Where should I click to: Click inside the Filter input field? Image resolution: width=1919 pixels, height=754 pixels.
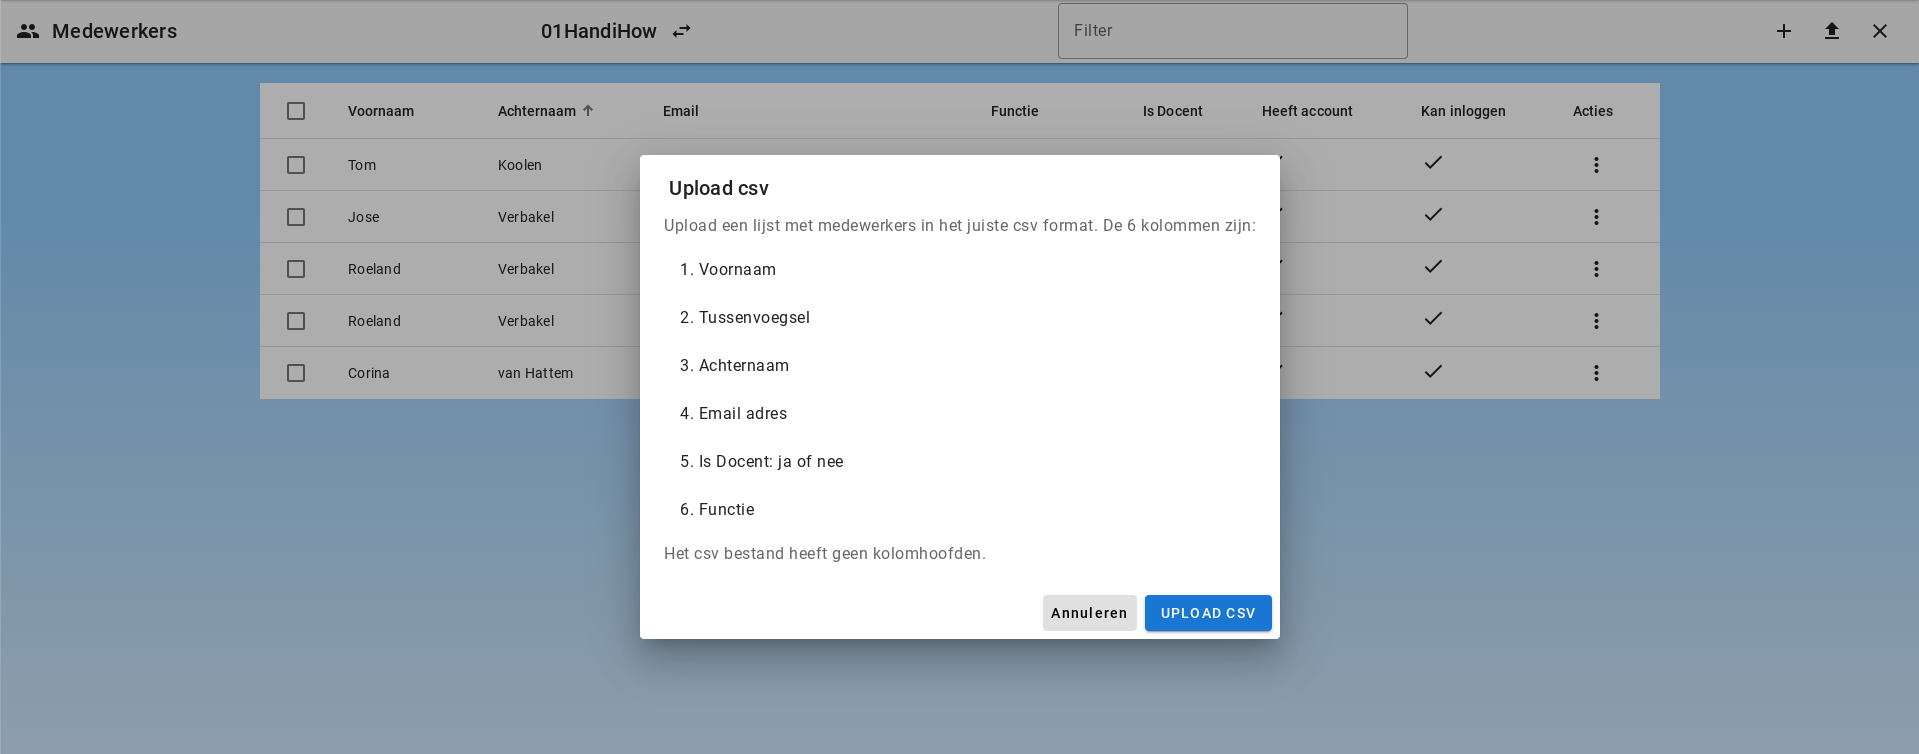coord(1232,31)
